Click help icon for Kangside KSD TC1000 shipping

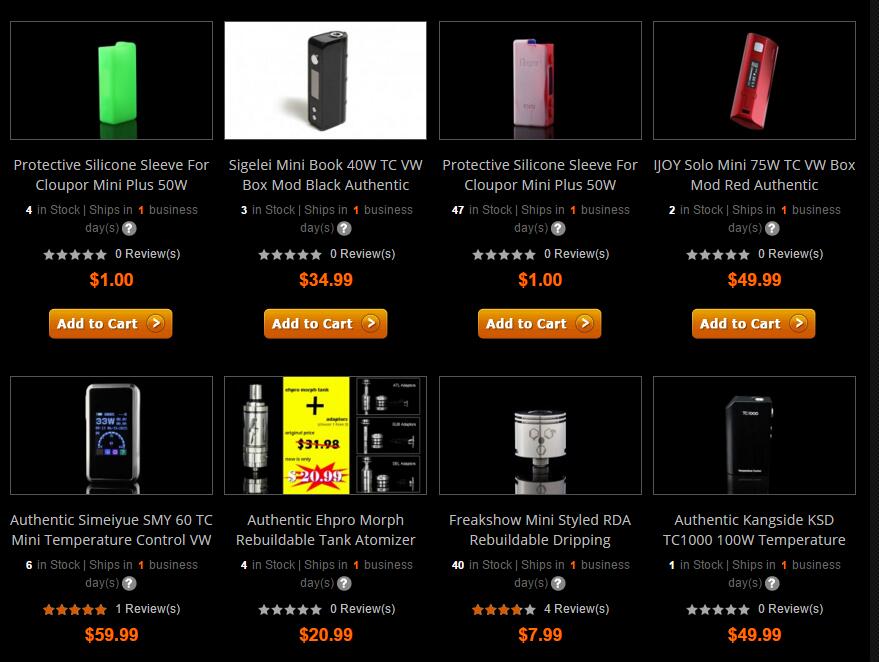[772, 583]
